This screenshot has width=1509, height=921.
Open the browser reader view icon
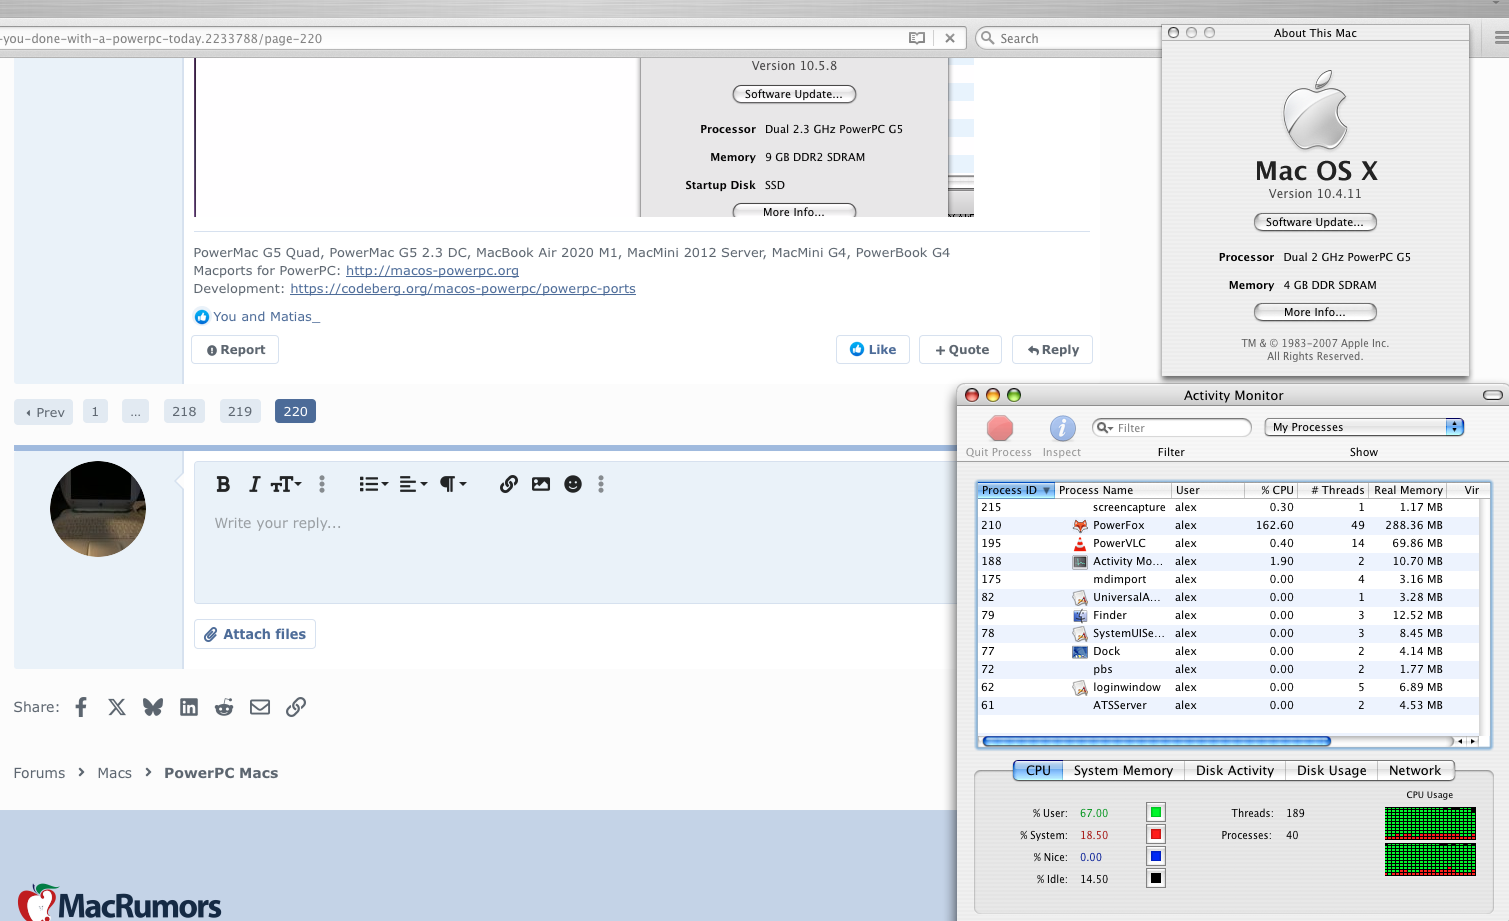point(917,38)
